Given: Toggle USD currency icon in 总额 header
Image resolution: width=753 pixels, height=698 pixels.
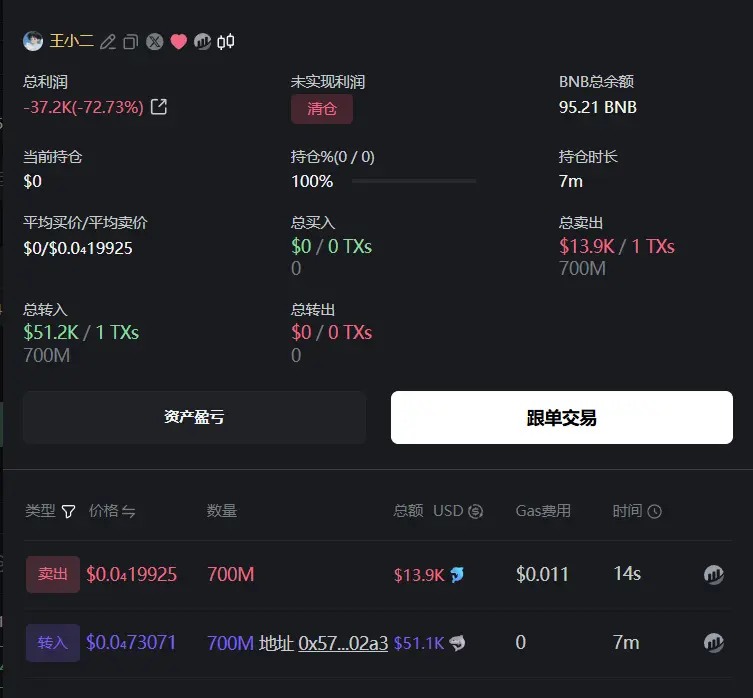Looking at the screenshot, I should [x=475, y=511].
